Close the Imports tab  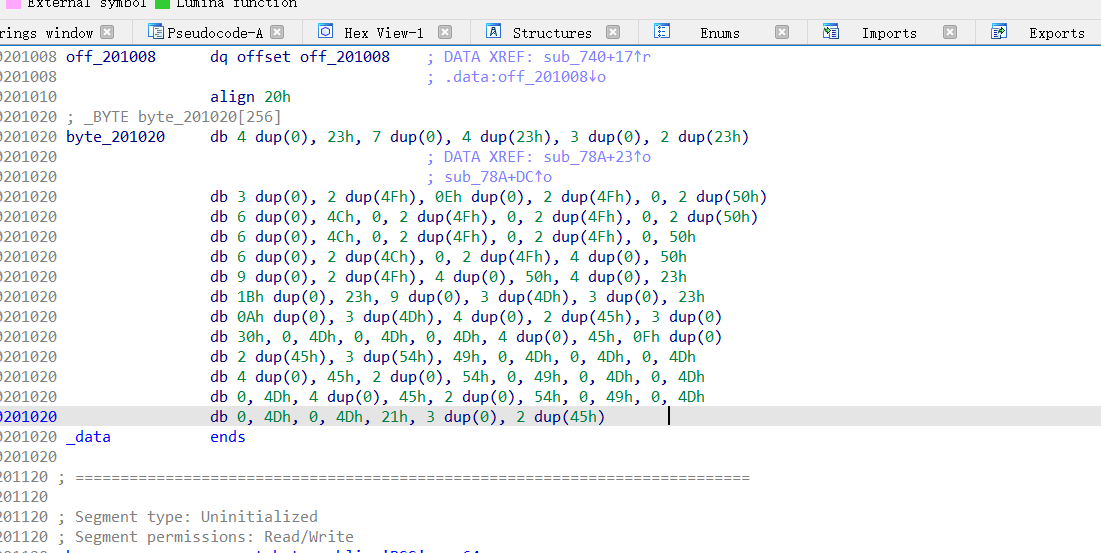pyautogui.click(x=949, y=32)
